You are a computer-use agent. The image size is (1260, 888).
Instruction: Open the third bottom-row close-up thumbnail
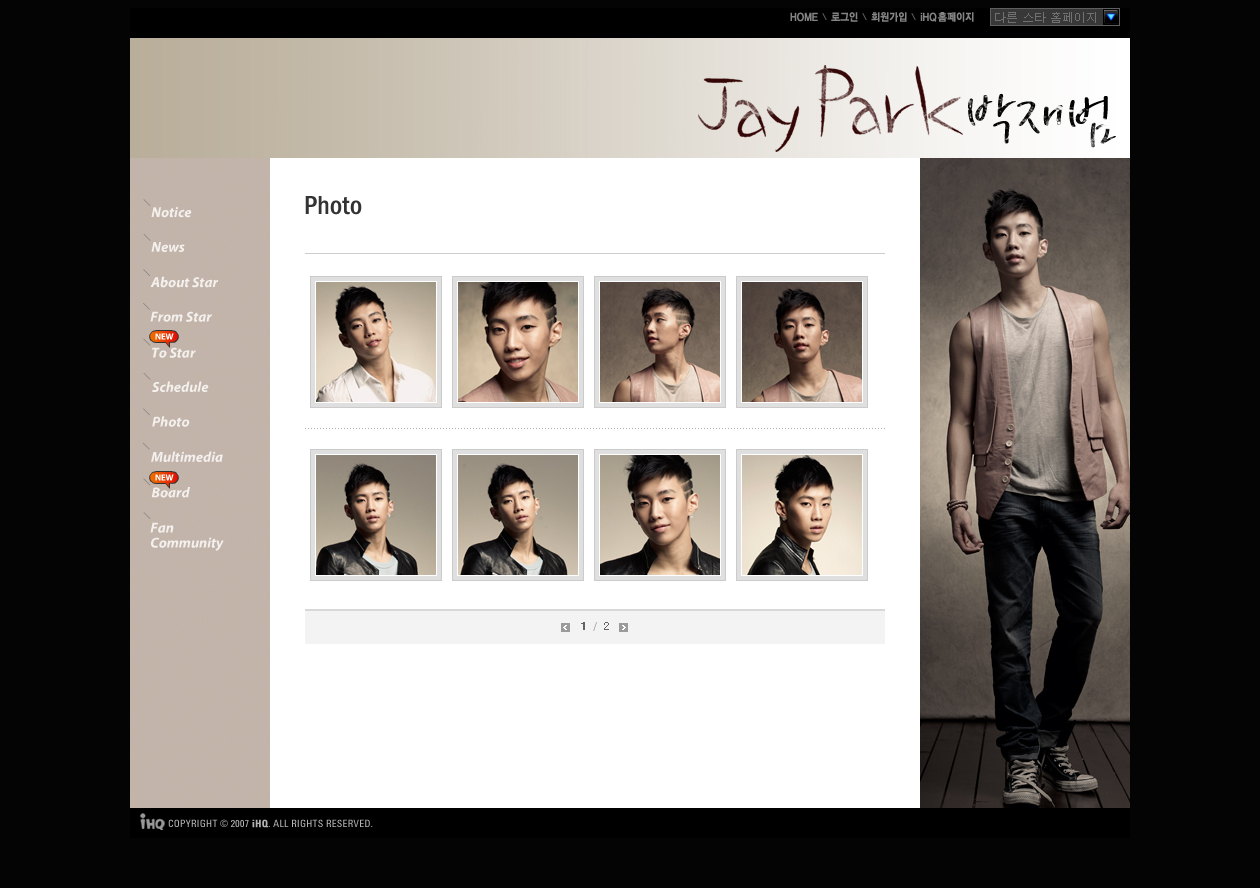660,515
